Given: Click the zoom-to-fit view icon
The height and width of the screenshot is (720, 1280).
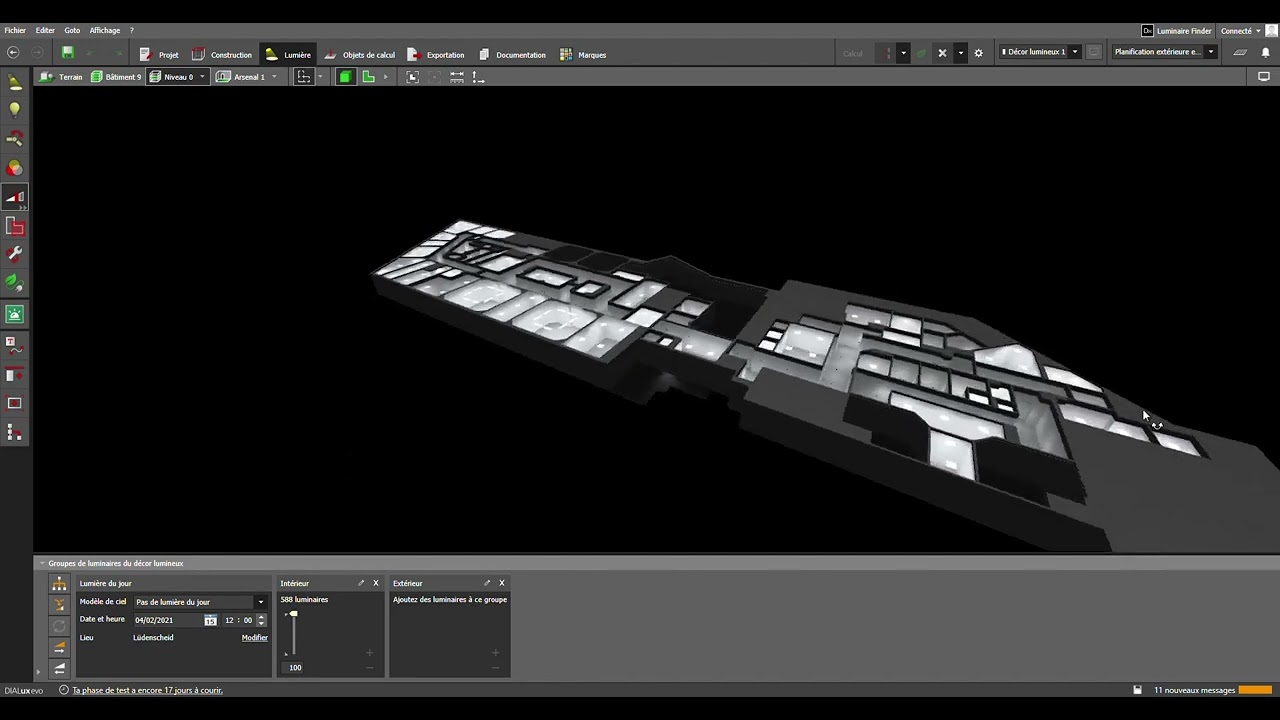Looking at the screenshot, I should click(x=412, y=77).
